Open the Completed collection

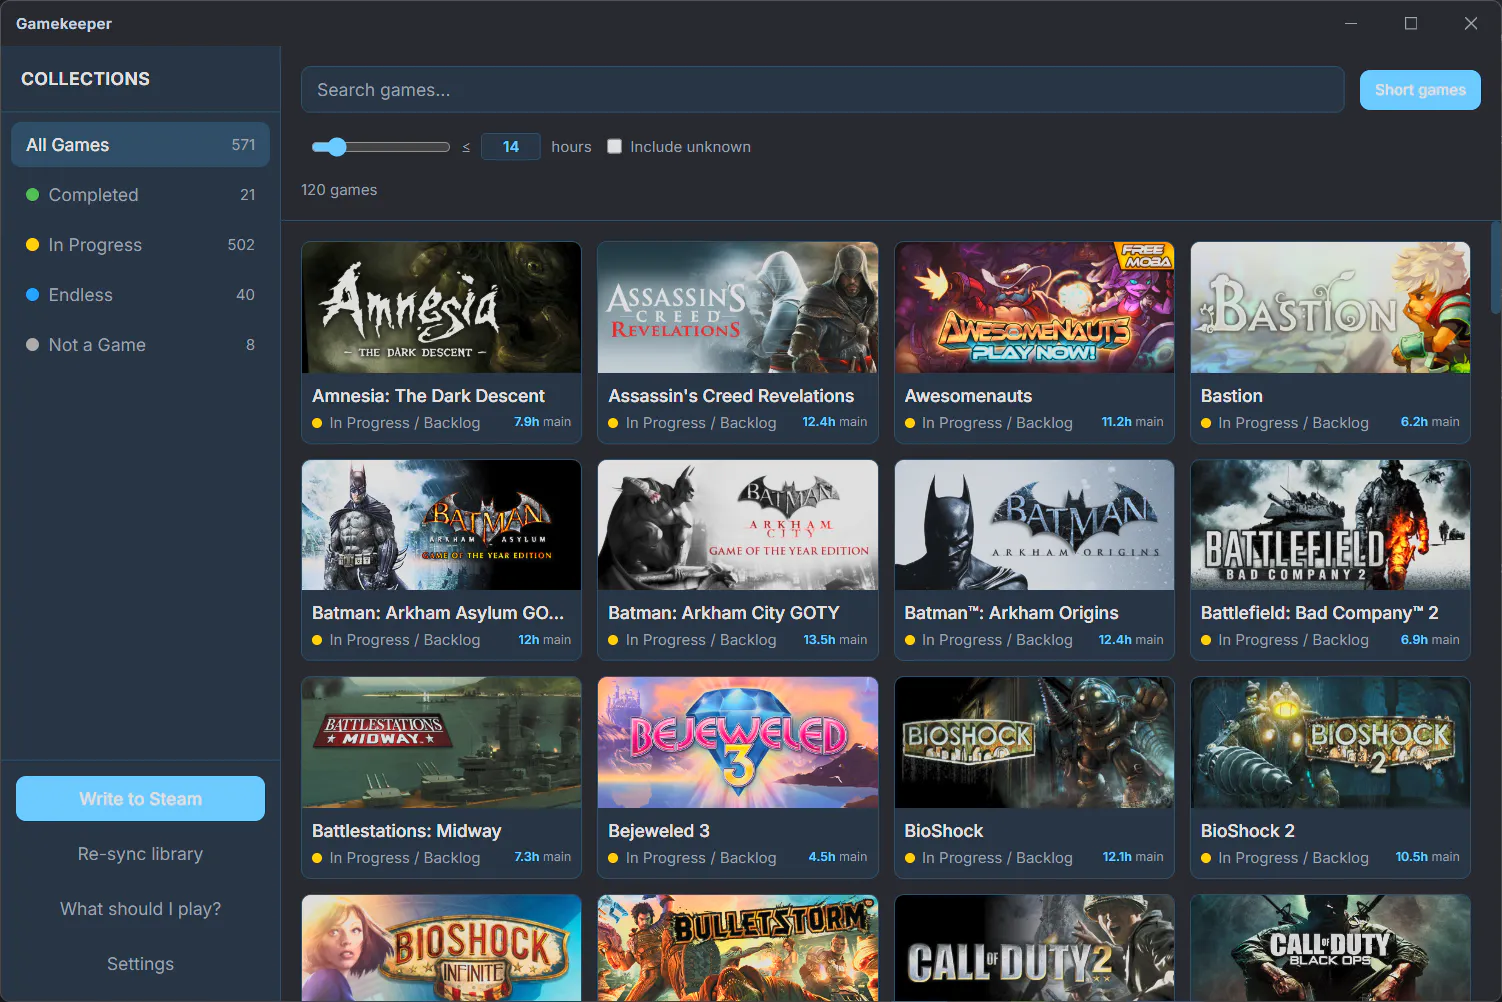tap(140, 195)
